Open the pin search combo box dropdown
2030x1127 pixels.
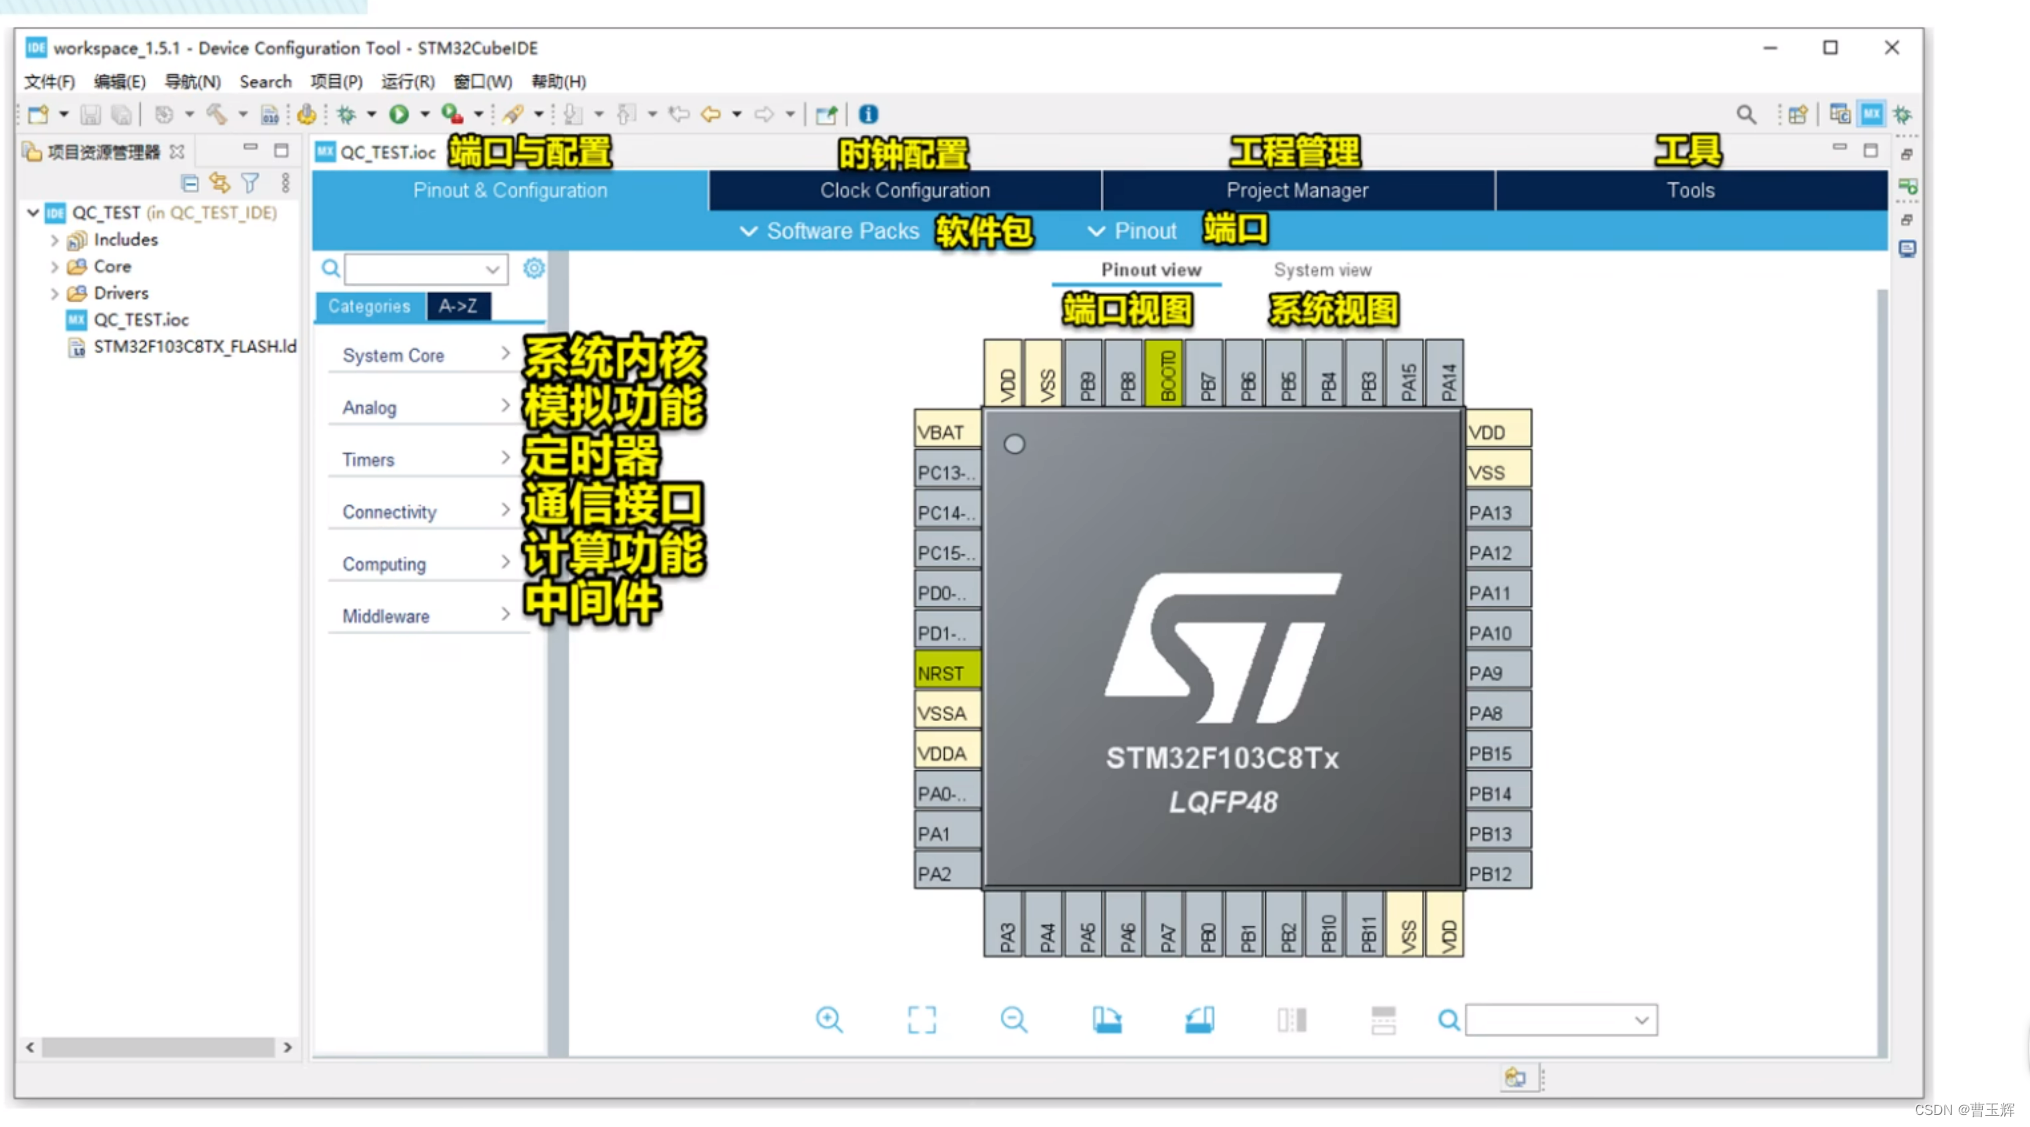[1641, 1020]
